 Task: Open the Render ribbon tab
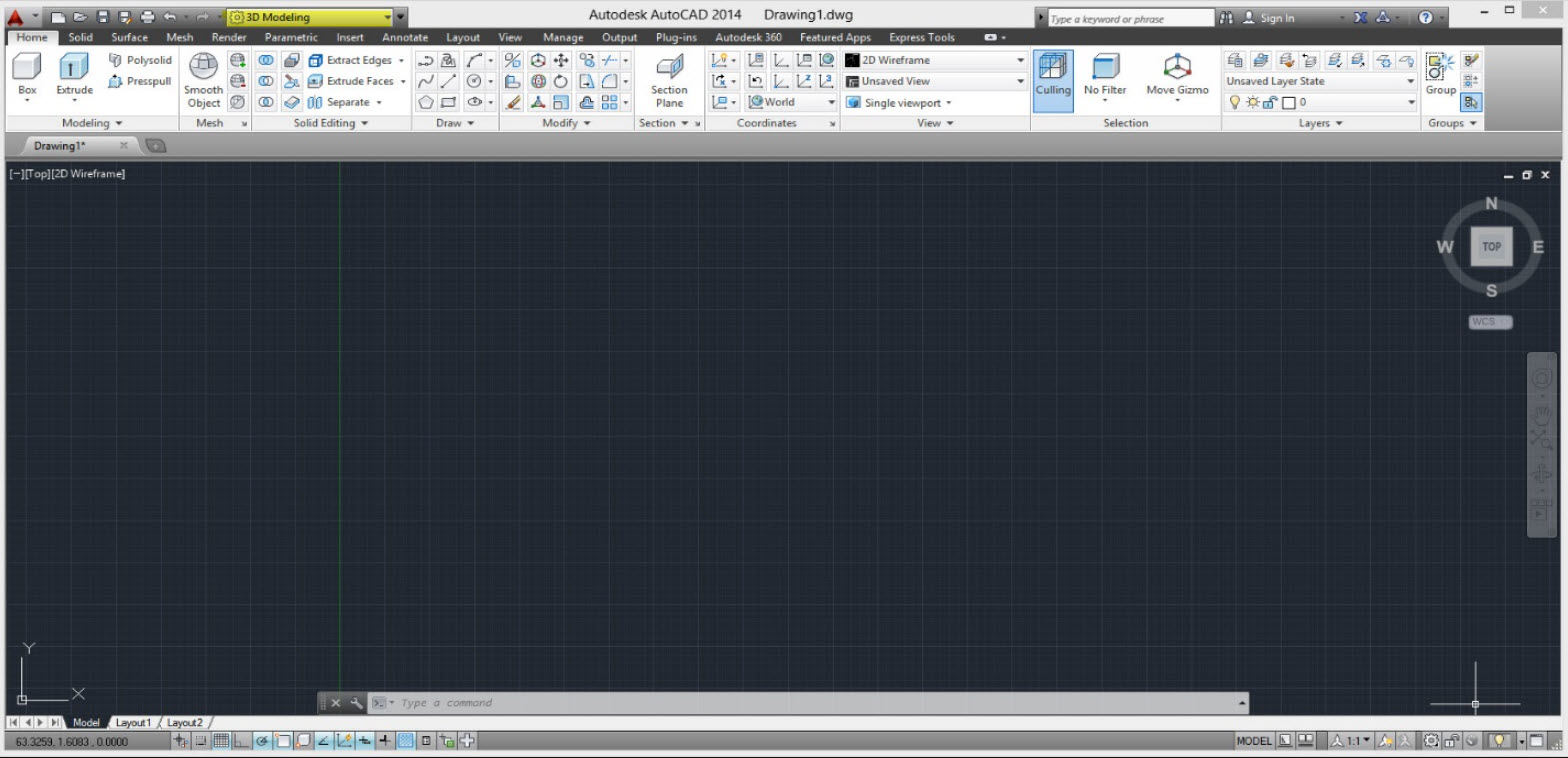click(x=229, y=37)
